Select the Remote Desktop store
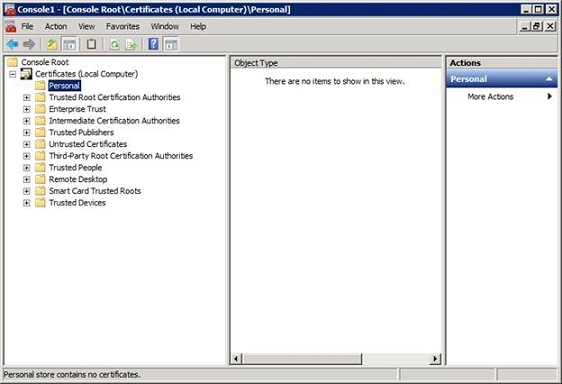The image size is (562, 384). (78, 179)
